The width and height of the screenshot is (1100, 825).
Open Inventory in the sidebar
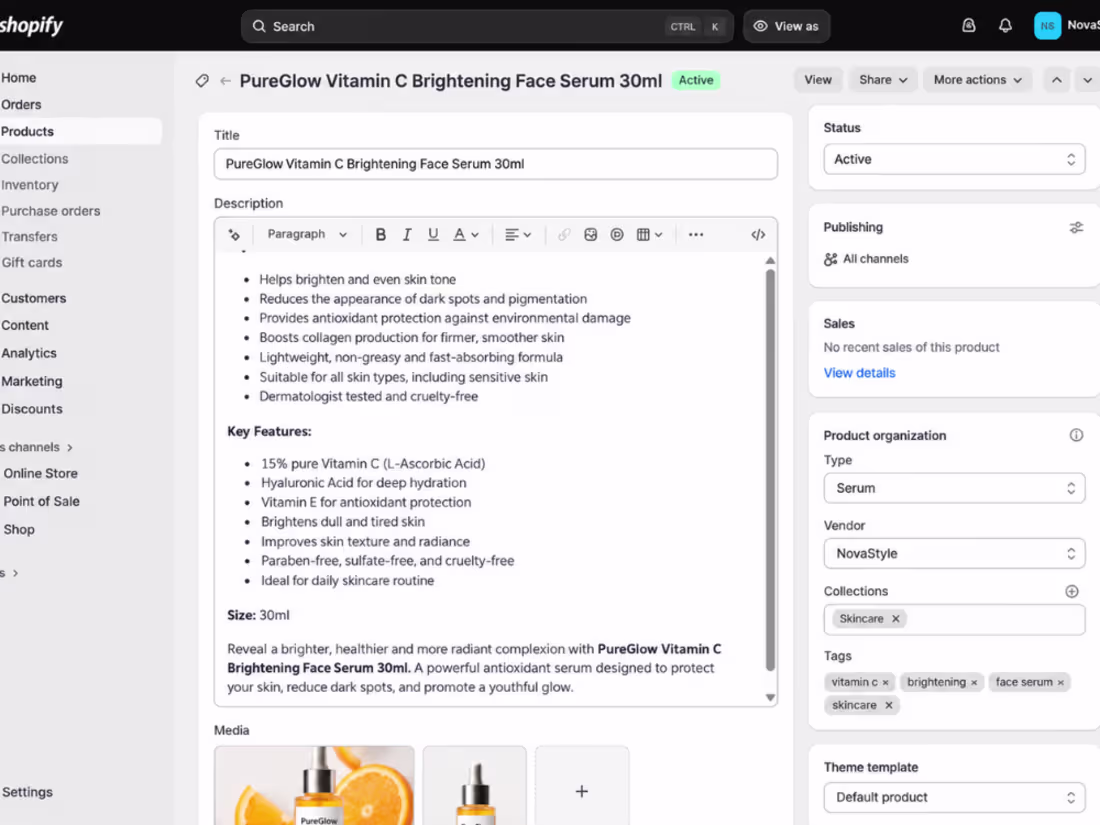point(29,185)
